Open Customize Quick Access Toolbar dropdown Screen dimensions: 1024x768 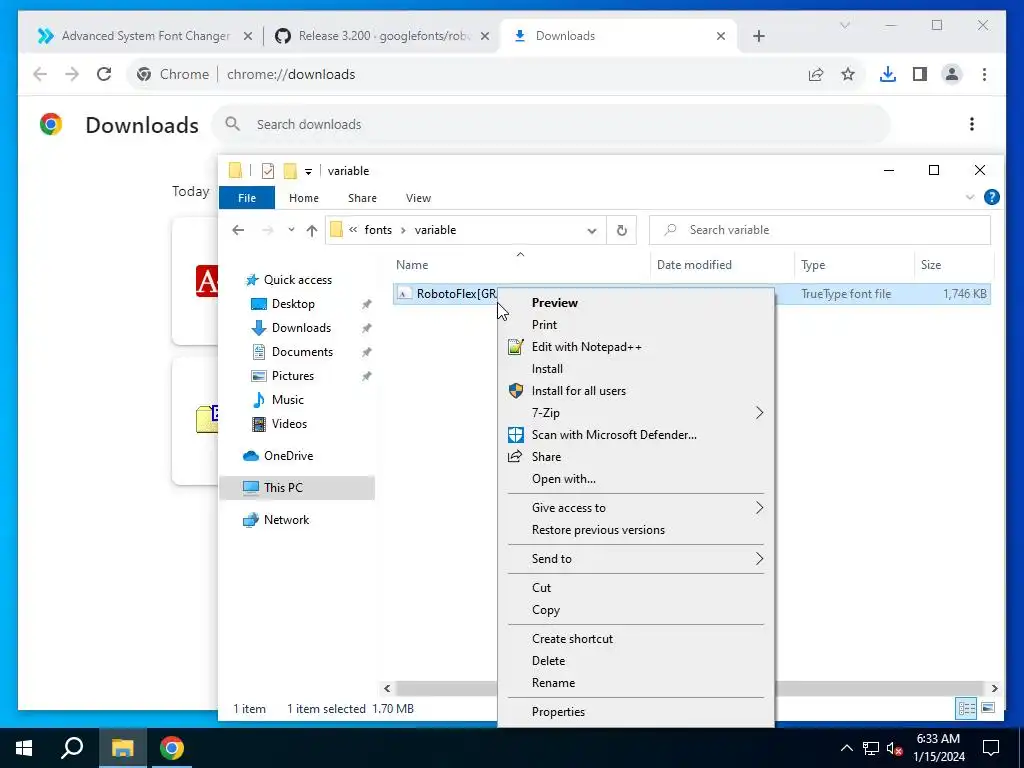(x=308, y=171)
